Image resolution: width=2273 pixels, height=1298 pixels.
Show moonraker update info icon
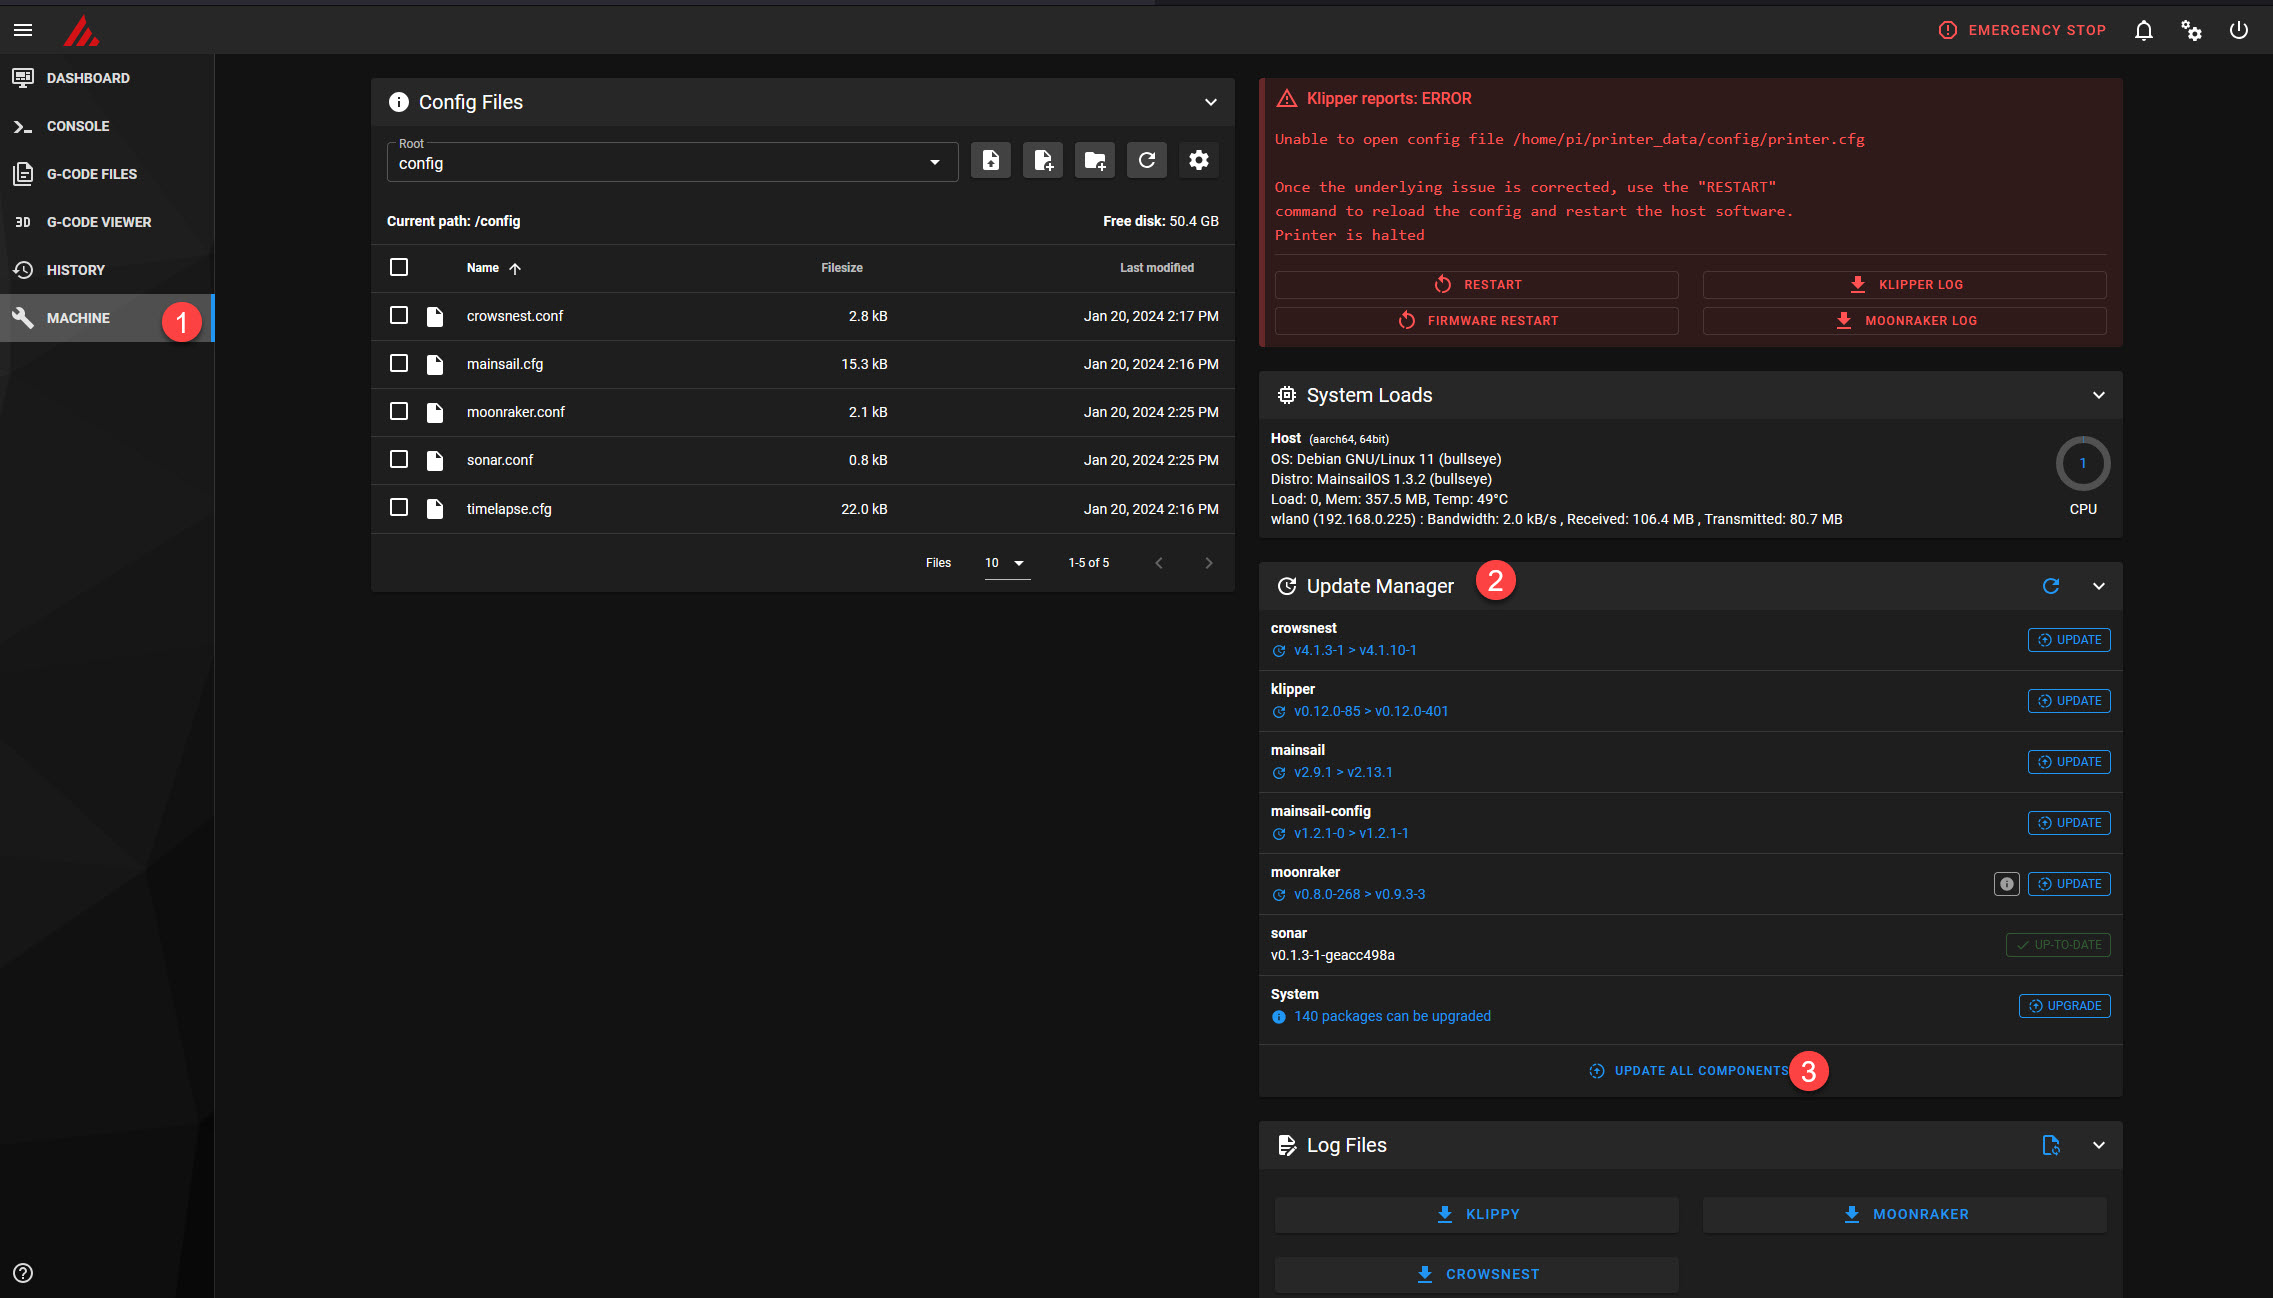(2006, 884)
